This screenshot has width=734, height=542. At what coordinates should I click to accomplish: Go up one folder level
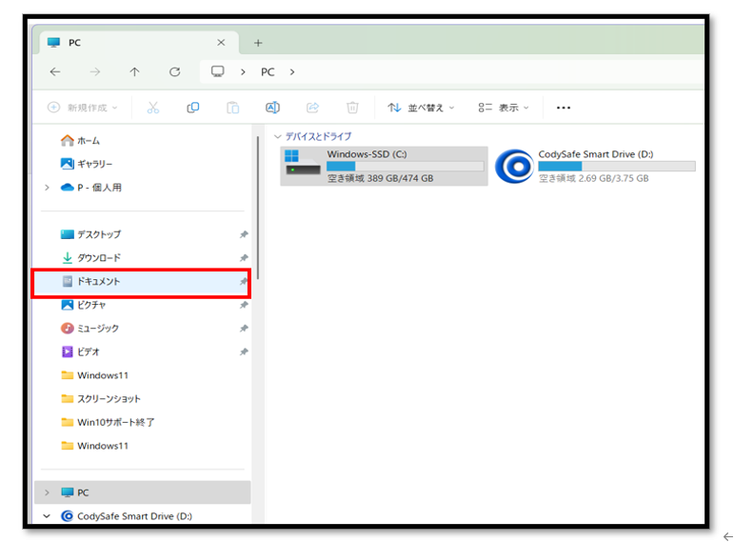134,72
